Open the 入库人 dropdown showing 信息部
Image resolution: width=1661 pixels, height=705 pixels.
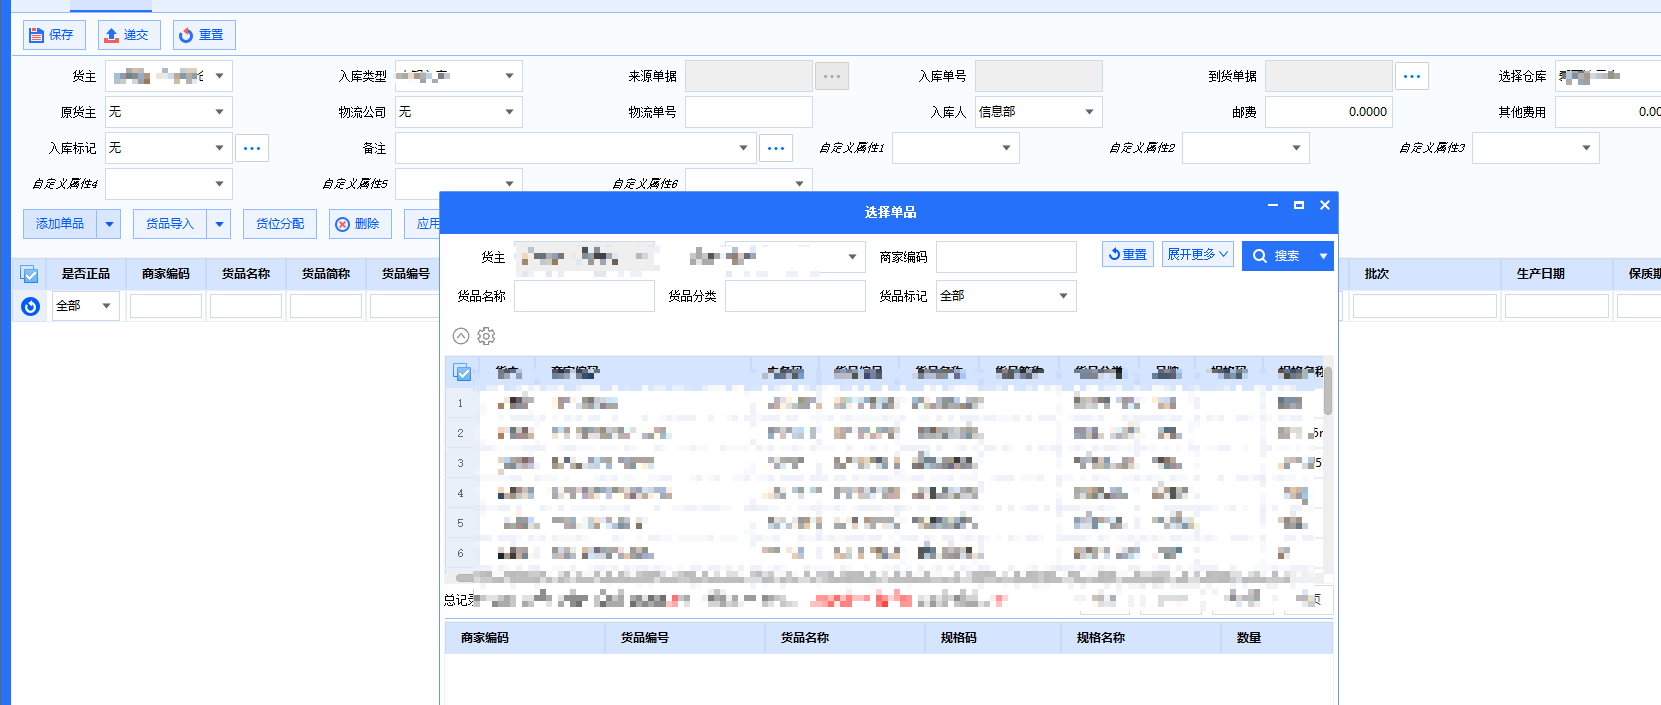(1089, 112)
